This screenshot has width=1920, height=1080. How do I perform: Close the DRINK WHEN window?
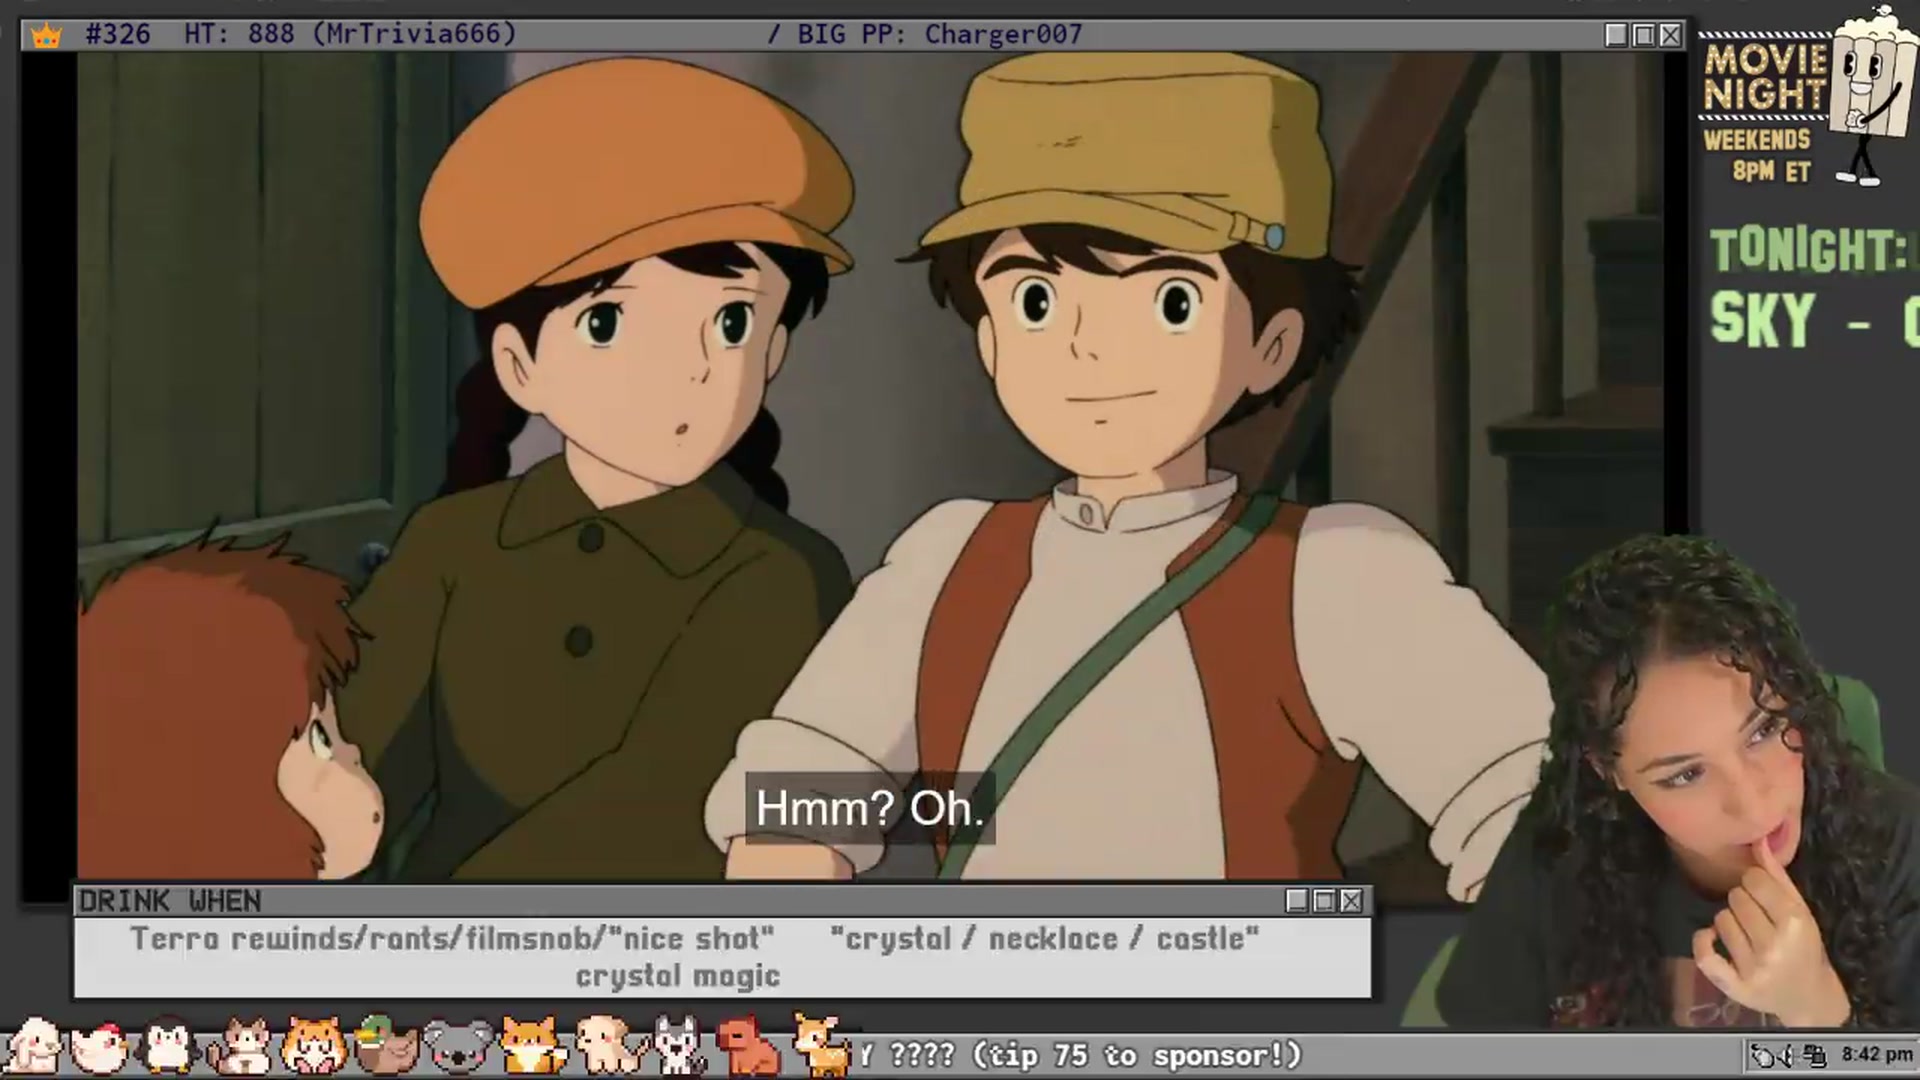click(1351, 901)
